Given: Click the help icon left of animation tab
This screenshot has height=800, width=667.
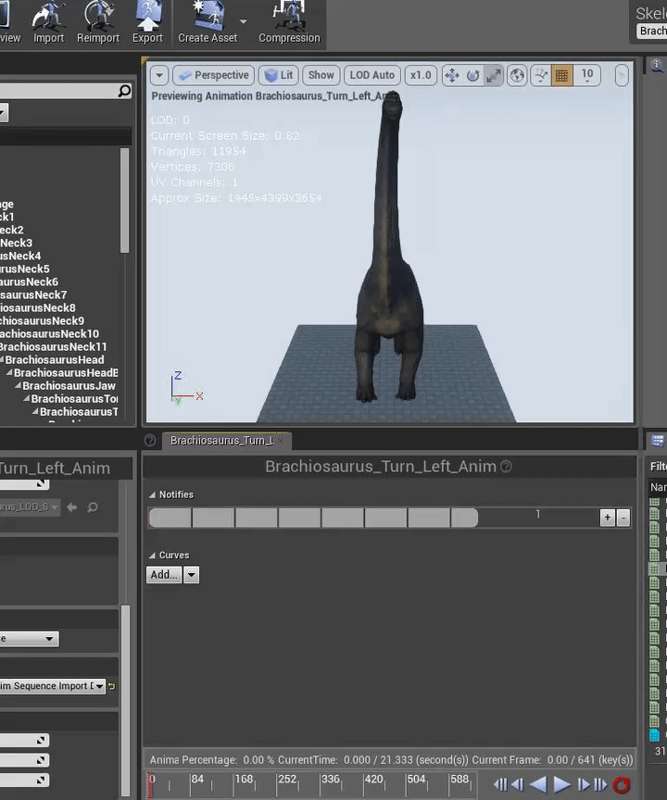Looking at the screenshot, I should pos(150,440).
